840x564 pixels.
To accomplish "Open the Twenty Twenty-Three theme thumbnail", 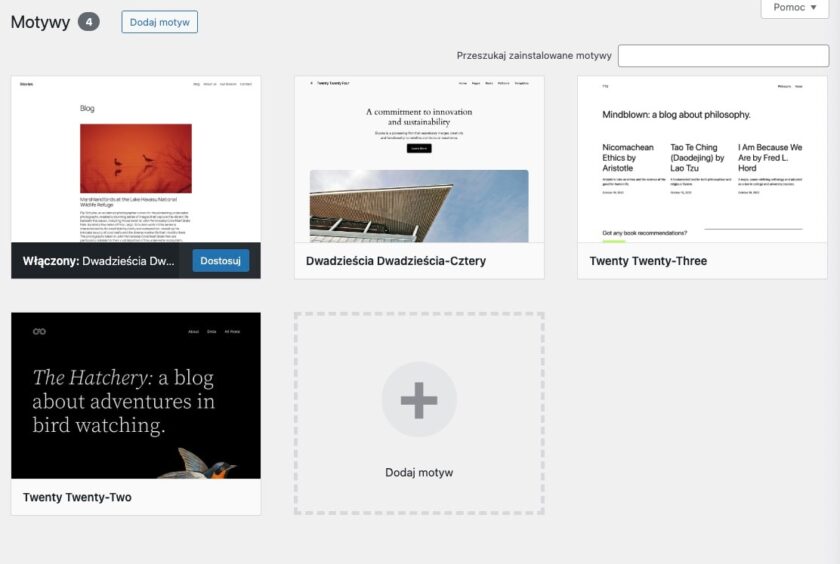I will click(702, 159).
